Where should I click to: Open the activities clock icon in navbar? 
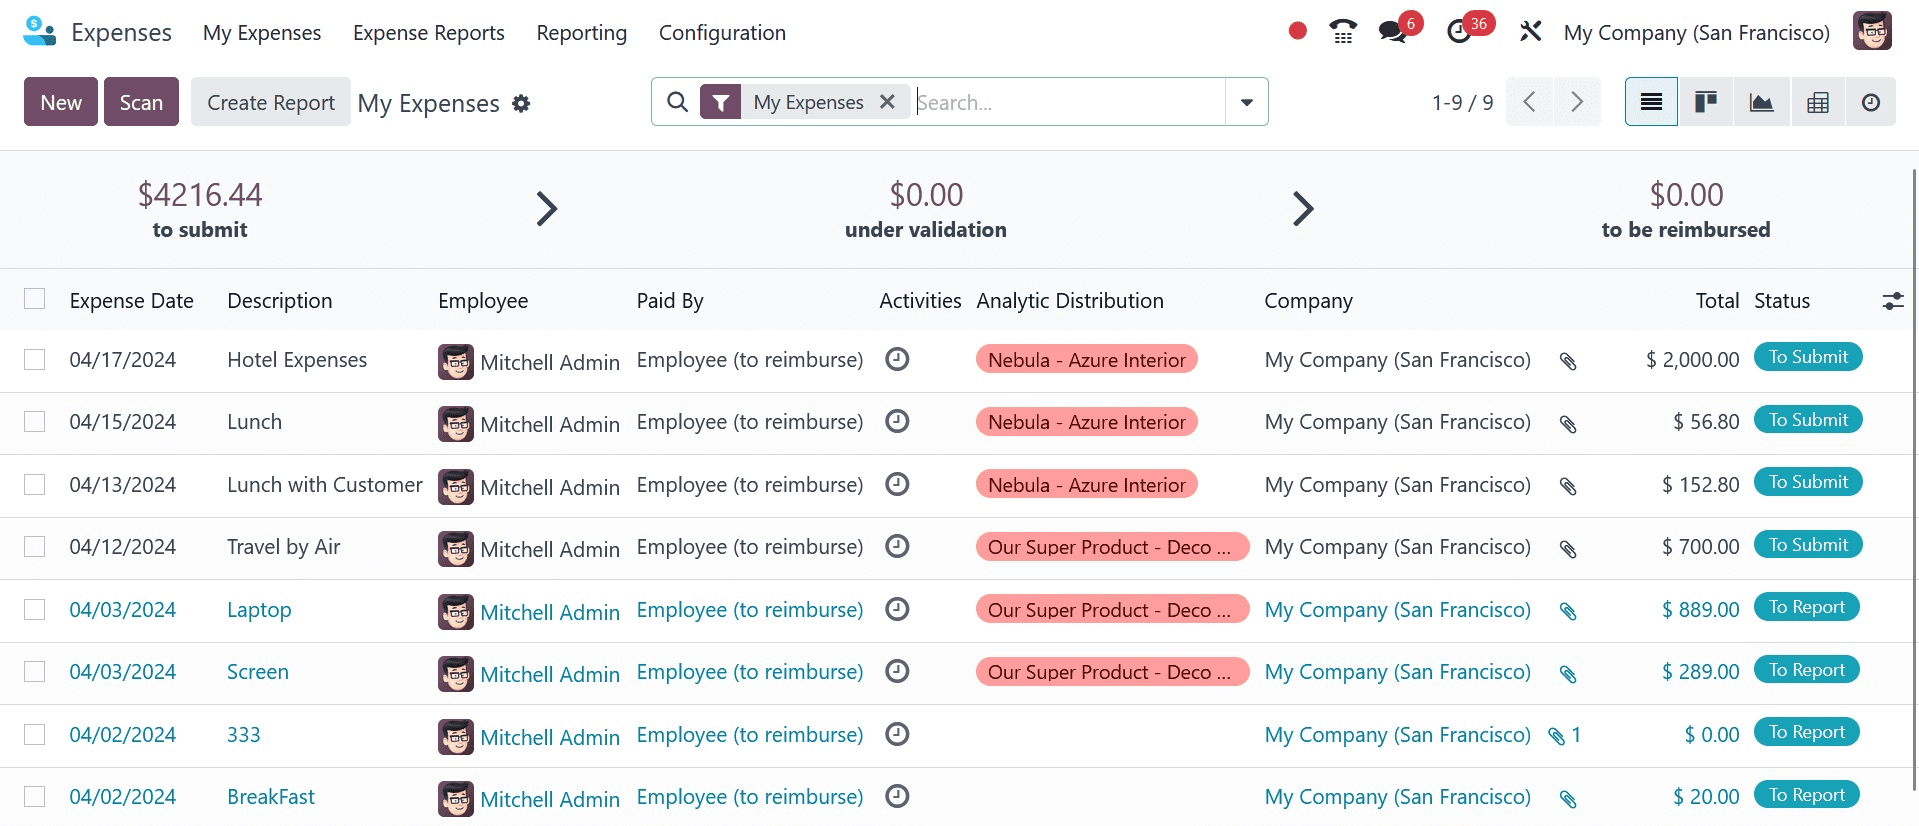1459,32
